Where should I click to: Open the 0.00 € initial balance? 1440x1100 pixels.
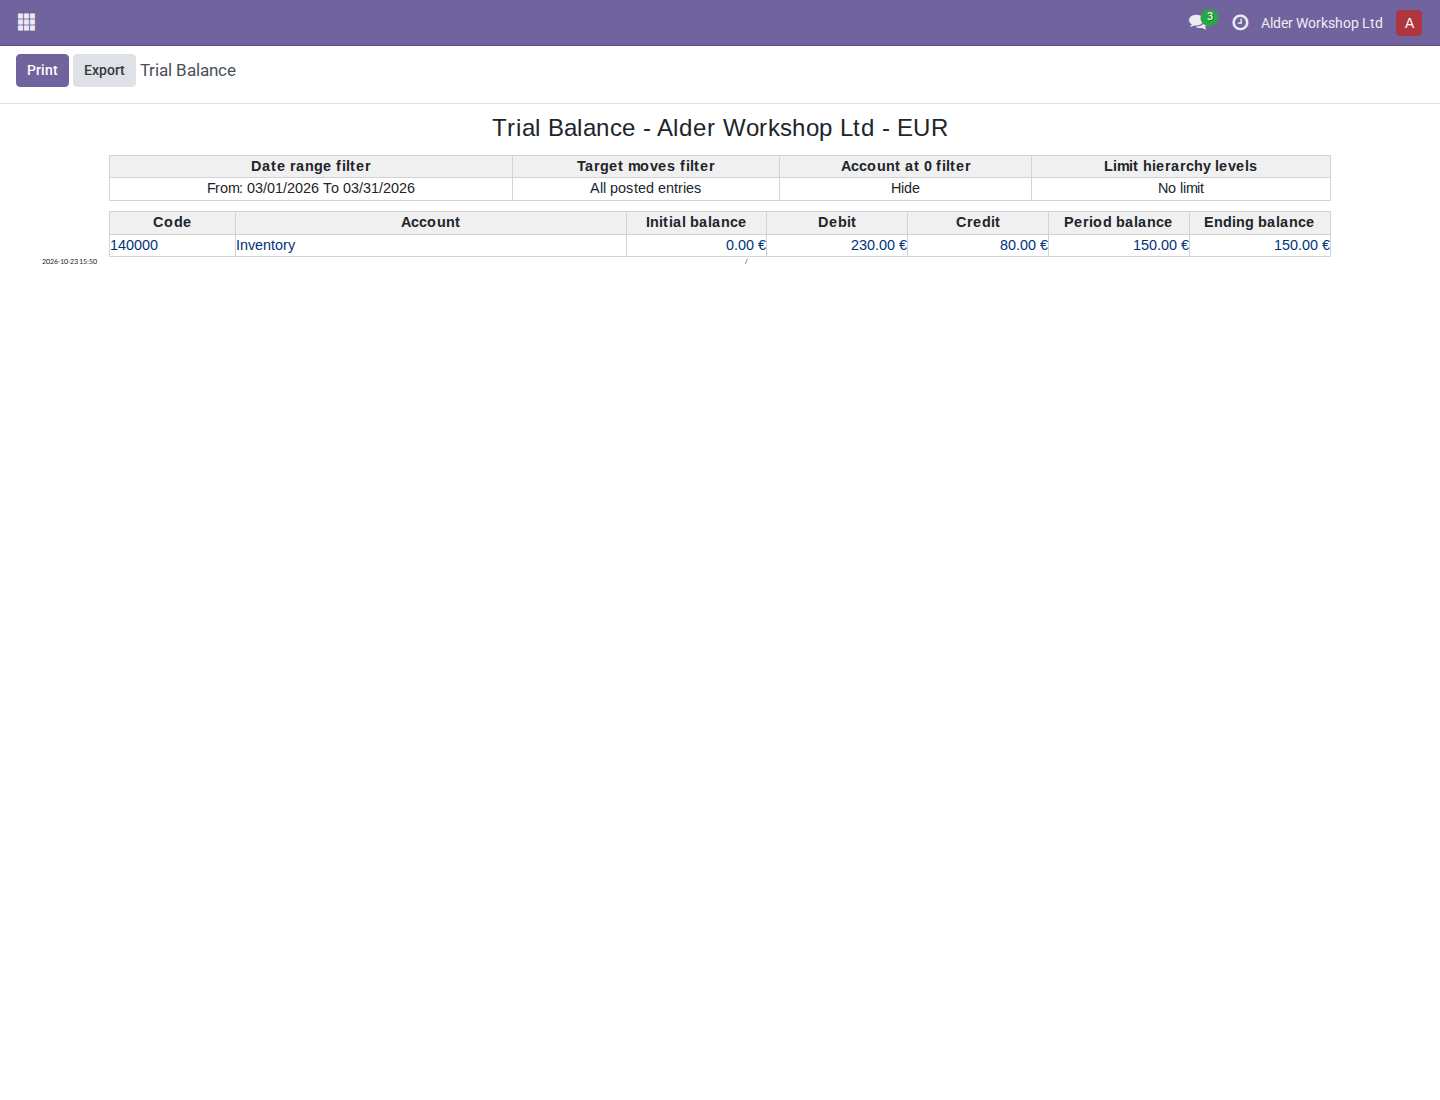click(x=746, y=245)
